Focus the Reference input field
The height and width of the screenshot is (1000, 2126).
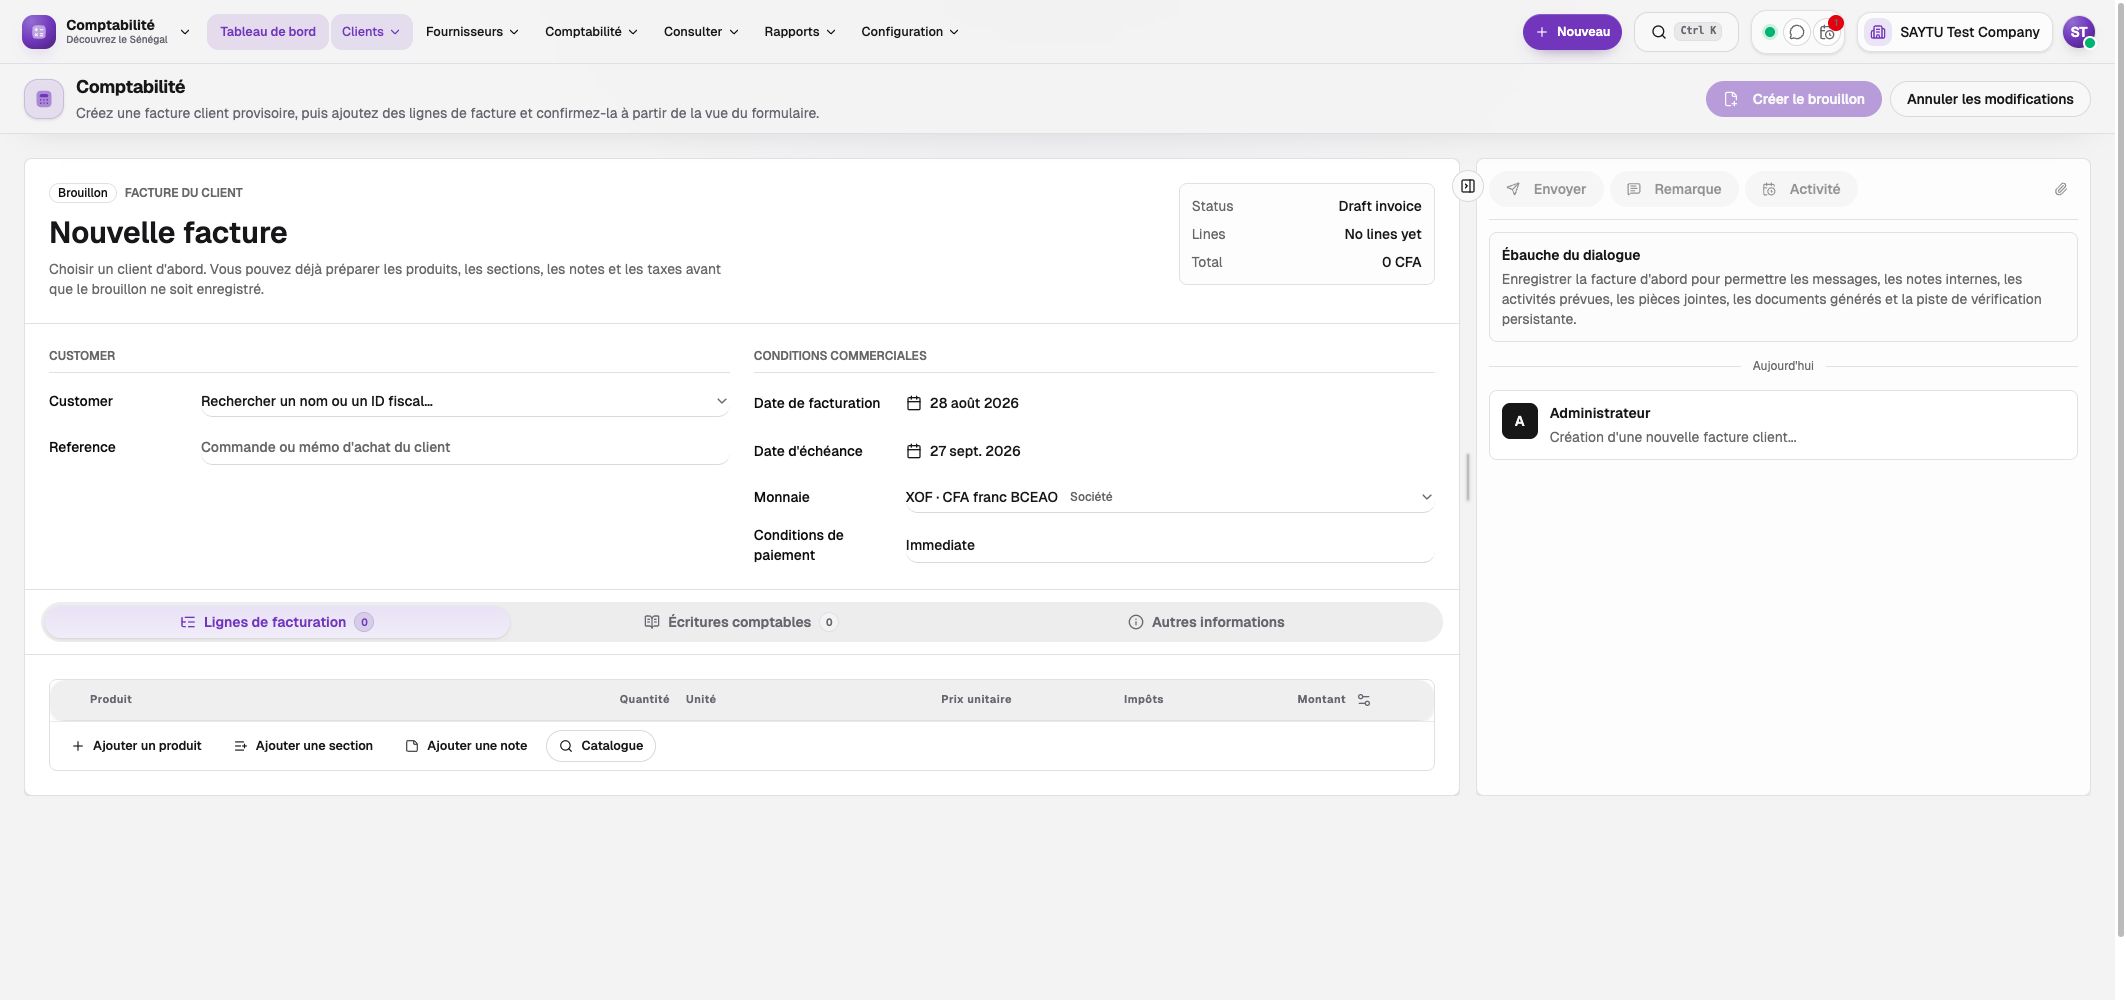coord(464,447)
